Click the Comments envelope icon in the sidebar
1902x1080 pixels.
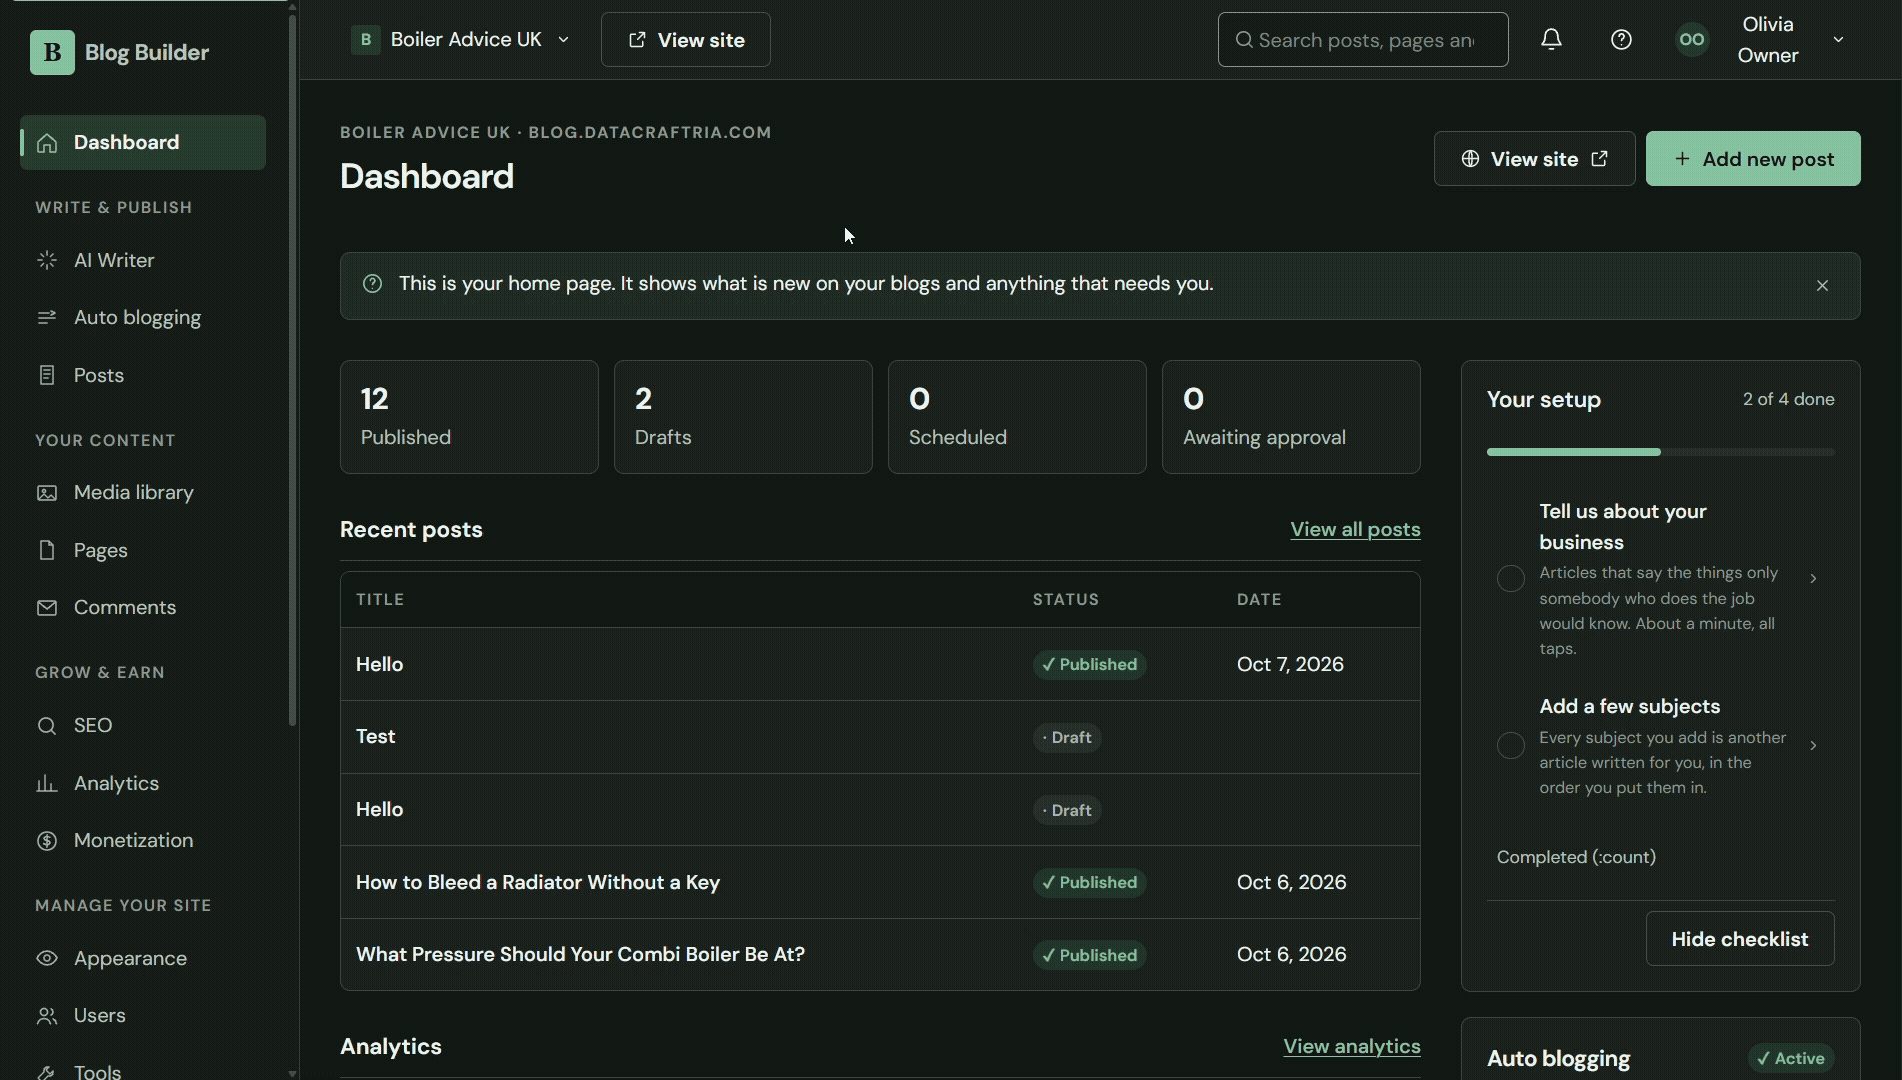(x=47, y=608)
